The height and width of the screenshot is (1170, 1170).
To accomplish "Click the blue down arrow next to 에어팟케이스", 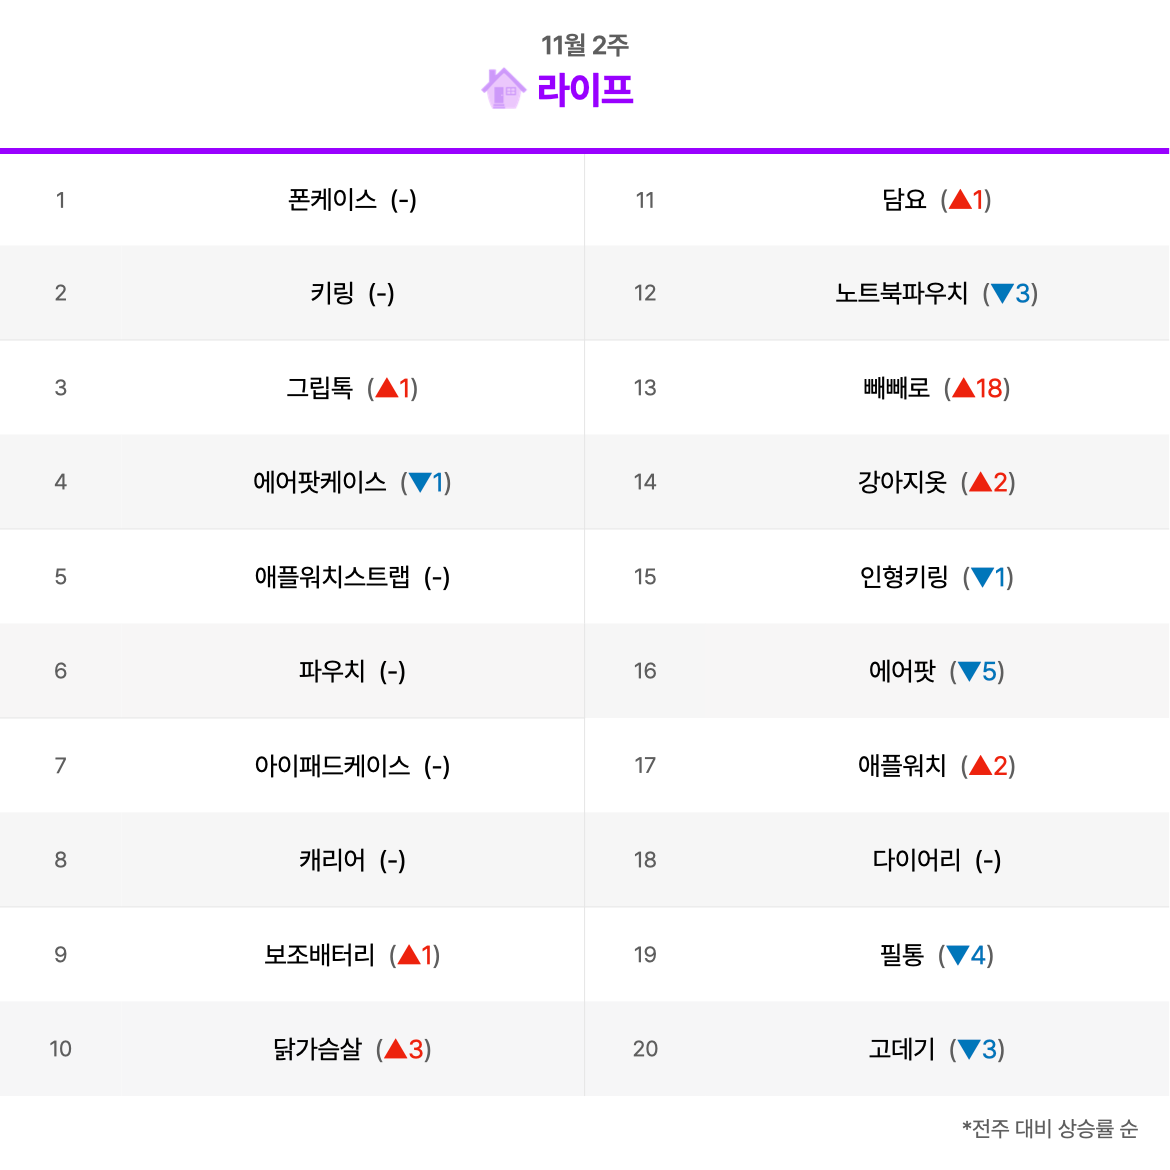I will click(420, 483).
